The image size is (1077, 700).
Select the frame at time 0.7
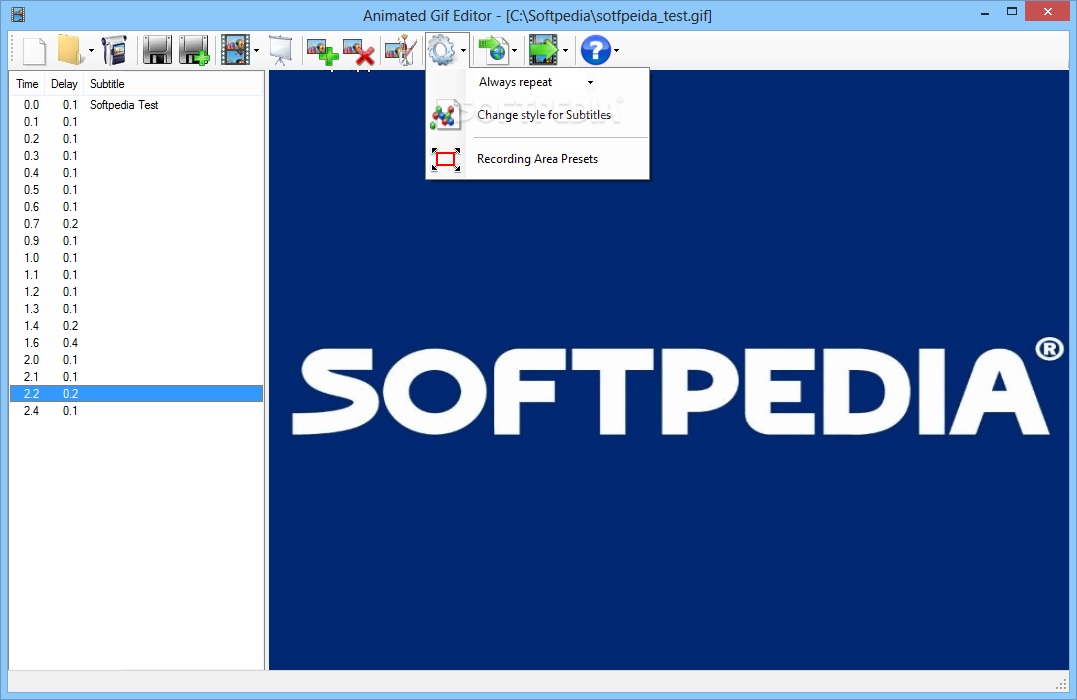[x=137, y=224]
